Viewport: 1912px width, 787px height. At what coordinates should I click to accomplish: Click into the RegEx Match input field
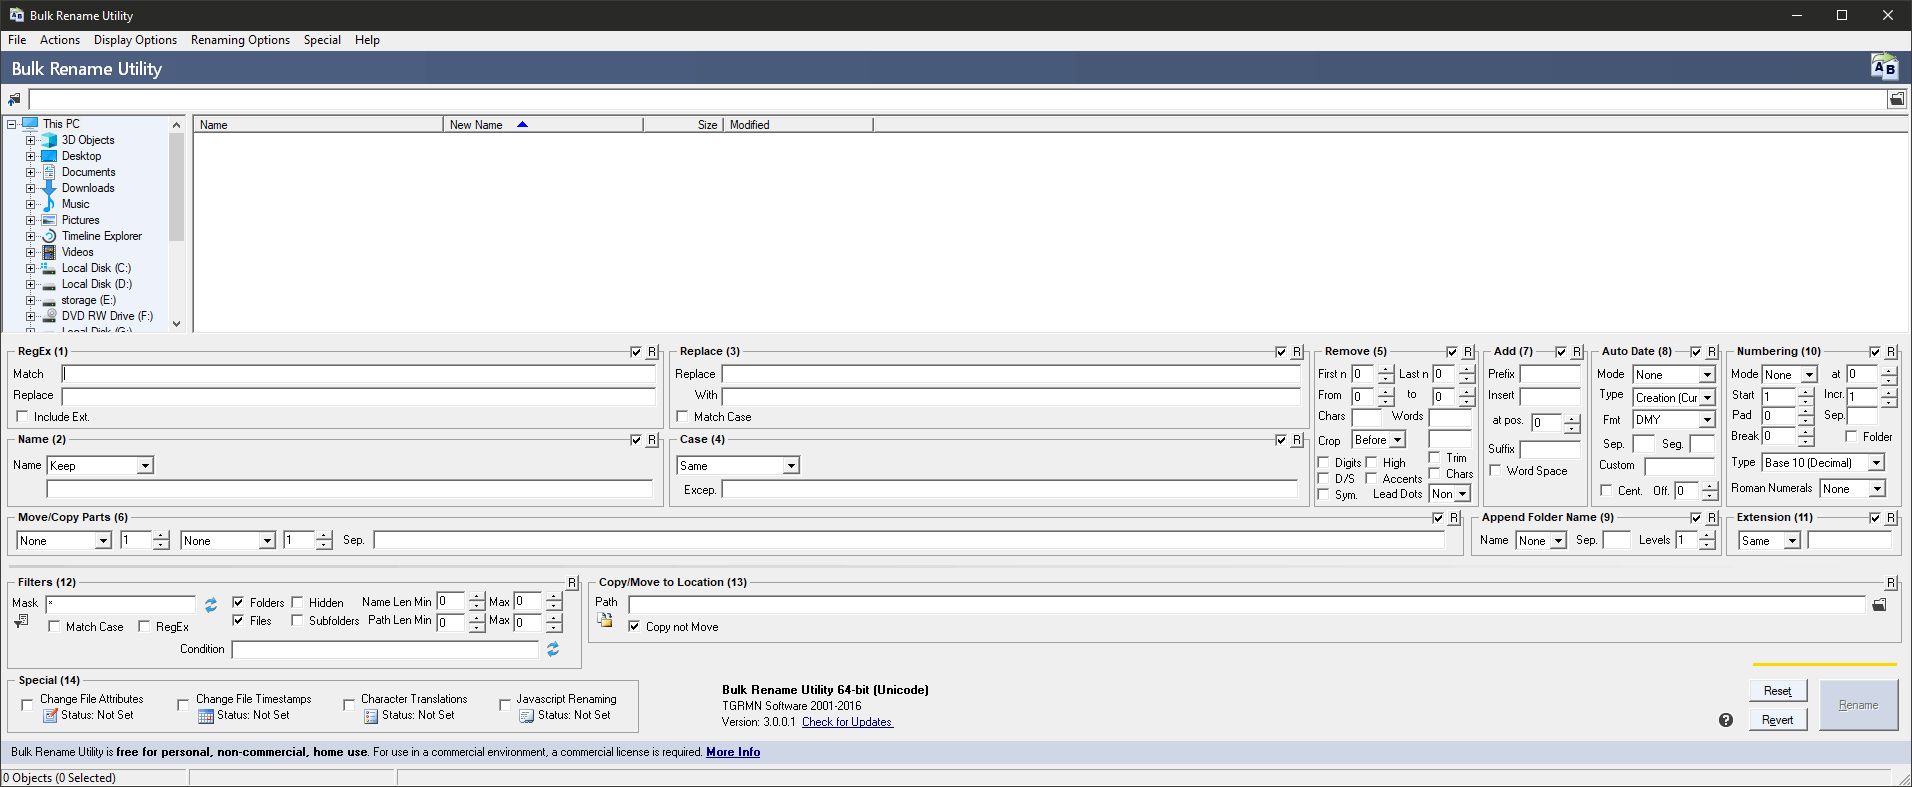point(358,374)
